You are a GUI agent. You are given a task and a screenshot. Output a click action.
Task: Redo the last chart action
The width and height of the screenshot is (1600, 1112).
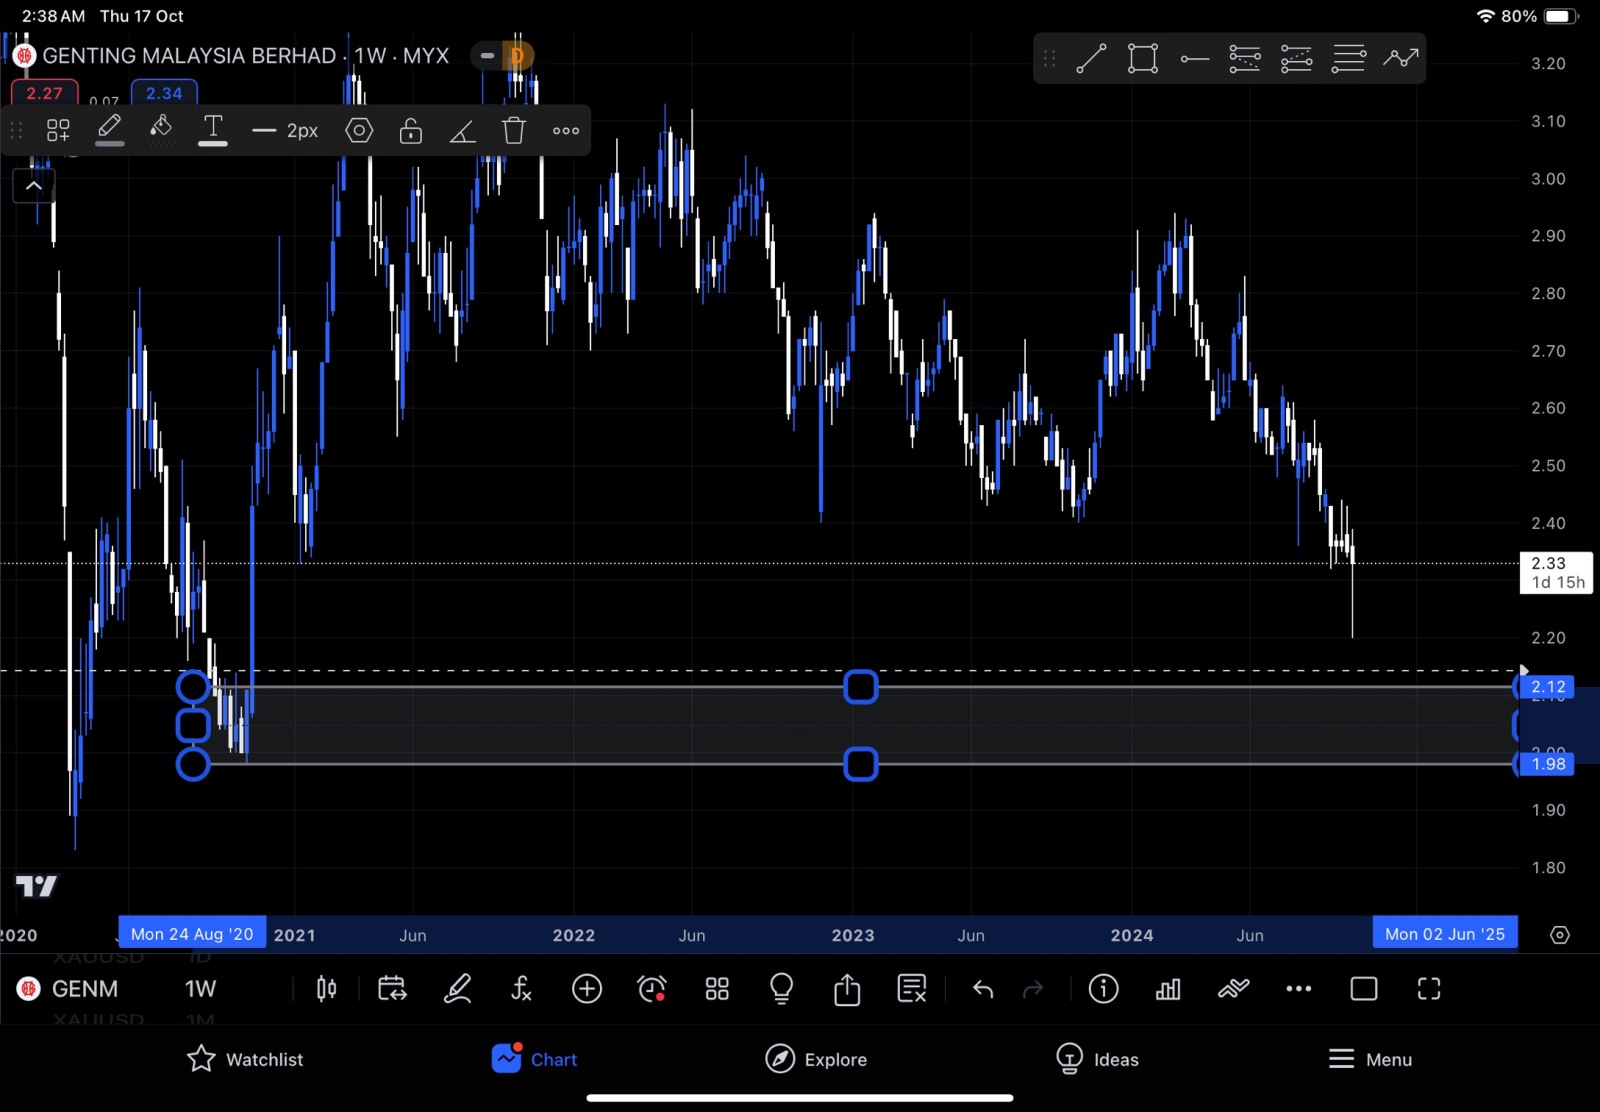(x=1033, y=989)
